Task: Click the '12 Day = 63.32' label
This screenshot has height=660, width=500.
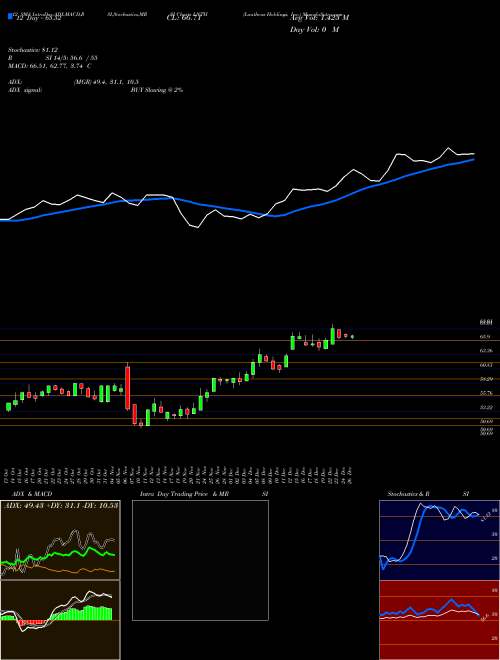Action: [39, 18]
